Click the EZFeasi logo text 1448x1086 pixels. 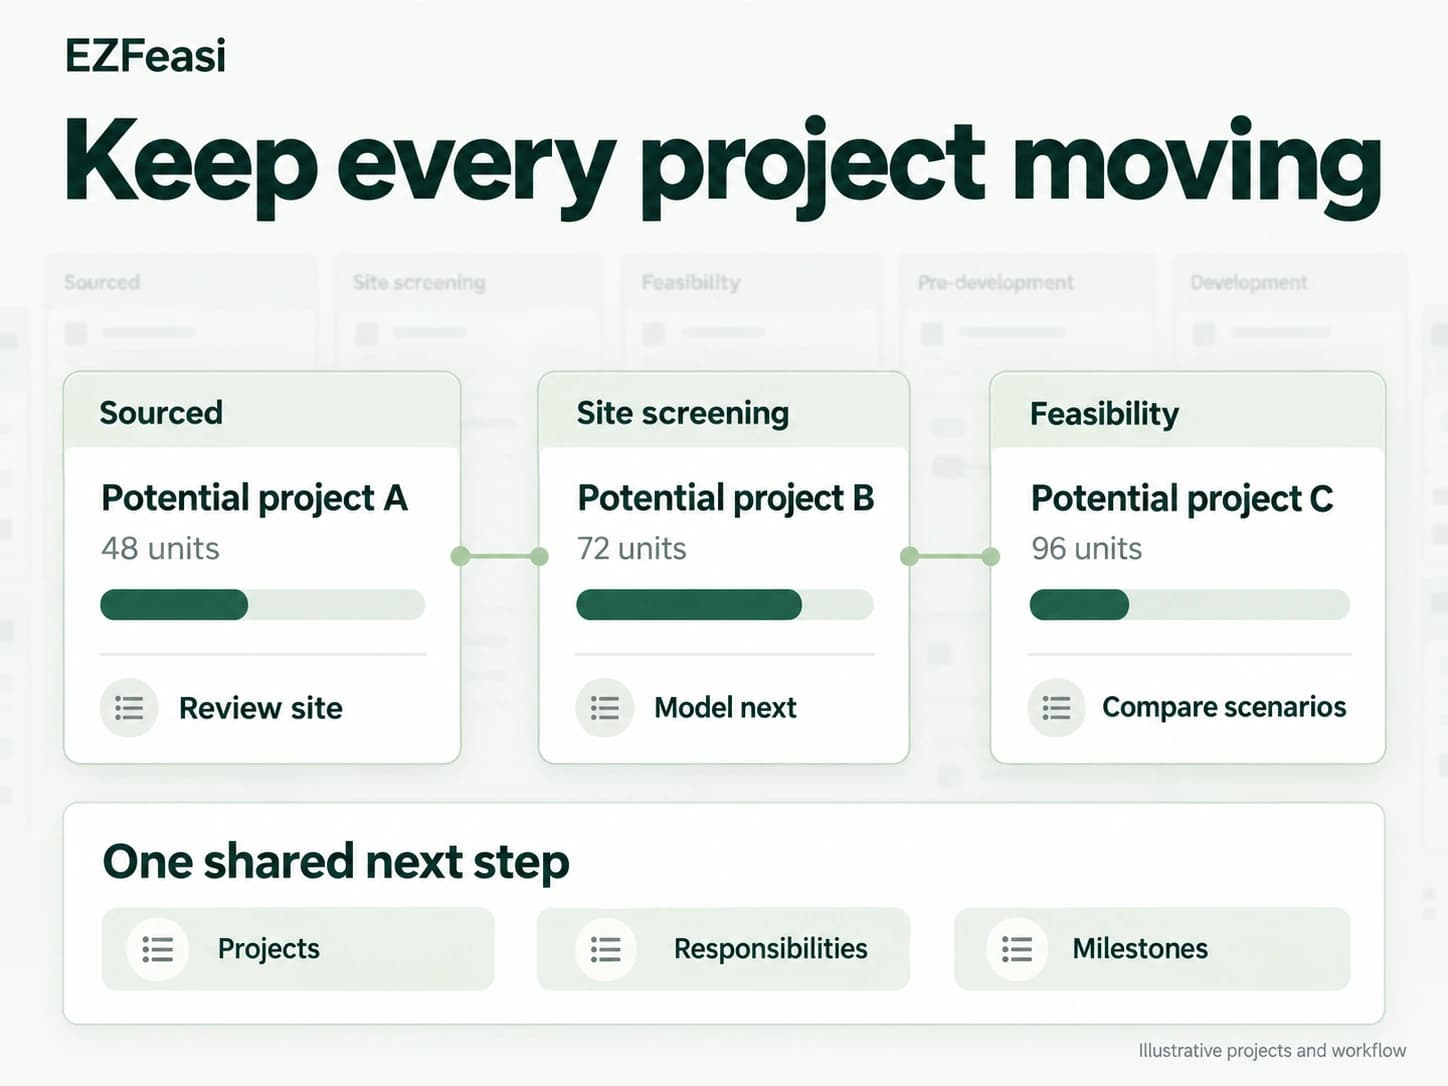click(x=146, y=55)
